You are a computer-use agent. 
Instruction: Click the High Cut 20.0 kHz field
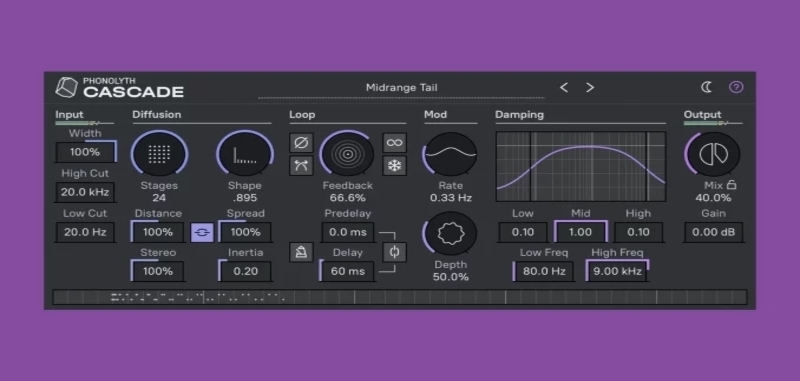tap(85, 192)
